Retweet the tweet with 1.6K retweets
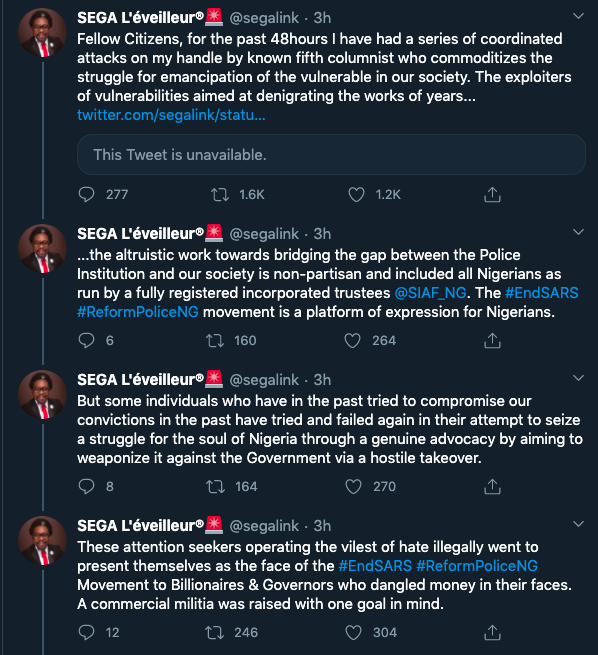 [220, 195]
